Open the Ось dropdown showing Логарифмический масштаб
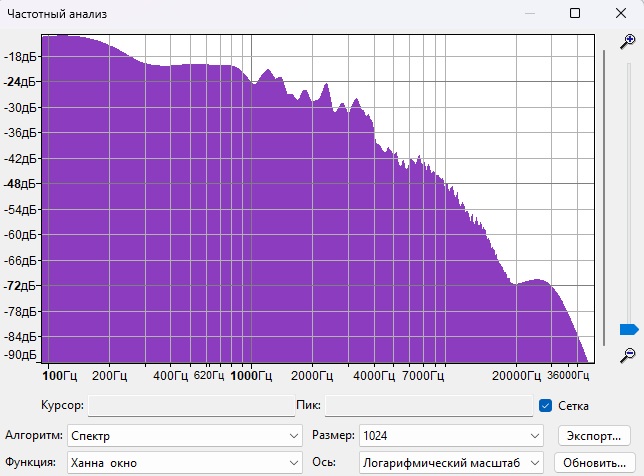644x476 pixels. point(451,463)
